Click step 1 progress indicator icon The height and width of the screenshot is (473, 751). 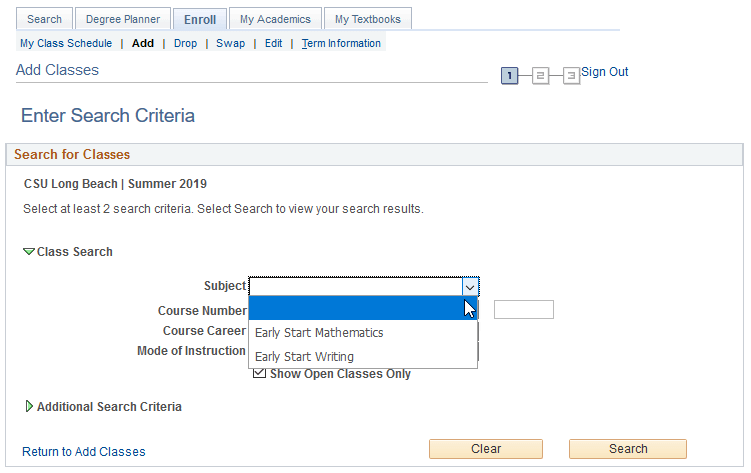[x=510, y=76]
